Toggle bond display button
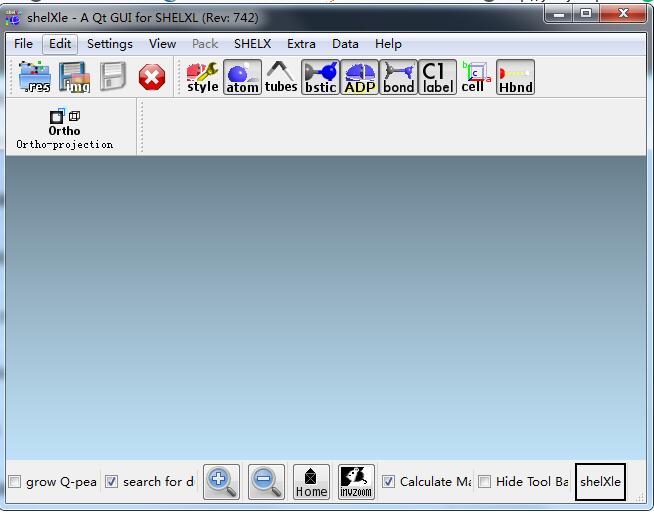 click(x=398, y=77)
